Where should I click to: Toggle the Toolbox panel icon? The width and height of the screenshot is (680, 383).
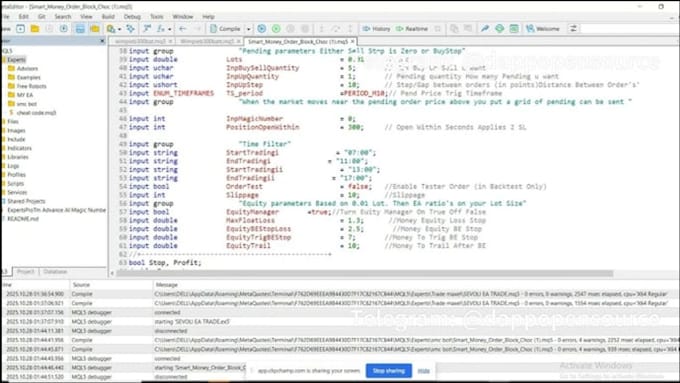95,29
